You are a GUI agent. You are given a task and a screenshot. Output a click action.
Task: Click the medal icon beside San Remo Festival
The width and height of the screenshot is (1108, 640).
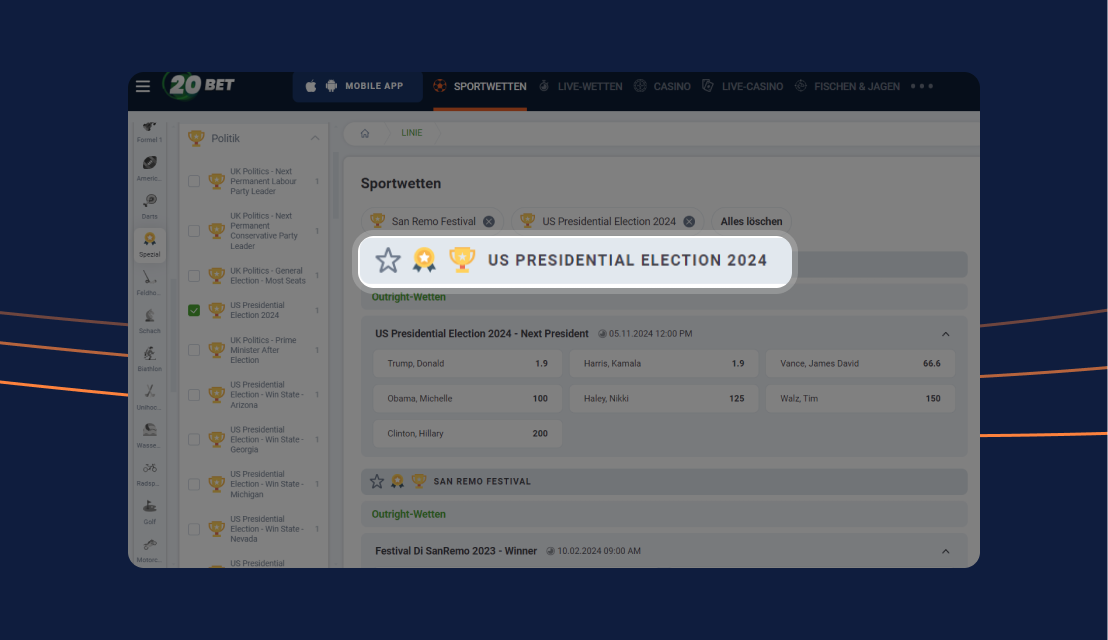point(398,482)
